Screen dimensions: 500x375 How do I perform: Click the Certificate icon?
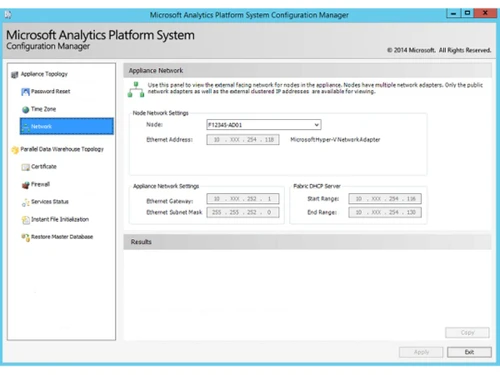[x=25, y=167]
